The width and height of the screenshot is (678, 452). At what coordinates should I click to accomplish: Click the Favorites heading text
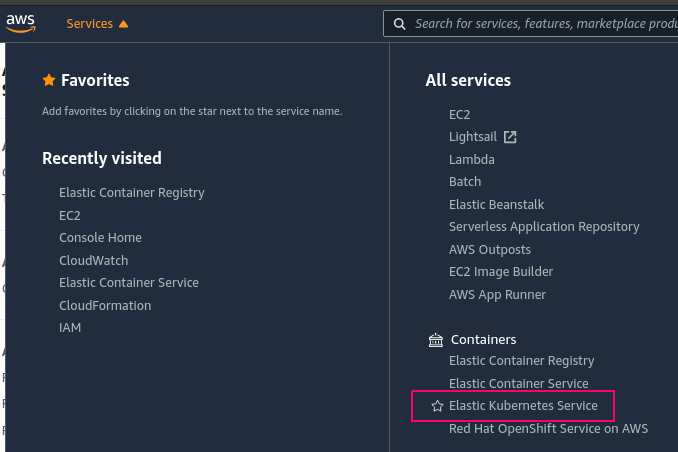click(95, 80)
